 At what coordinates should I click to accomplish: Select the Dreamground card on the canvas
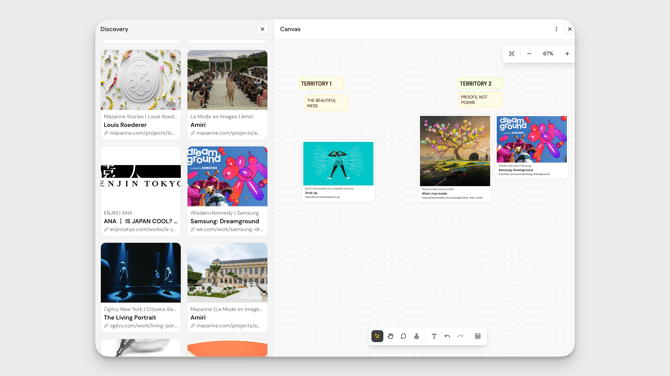pos(532,146)
